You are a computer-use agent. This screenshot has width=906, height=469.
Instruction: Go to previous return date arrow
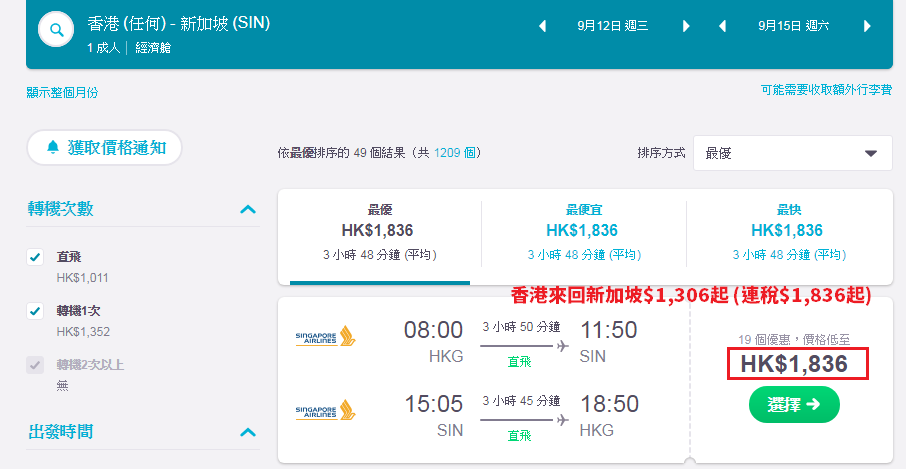(x=722, y=26)
